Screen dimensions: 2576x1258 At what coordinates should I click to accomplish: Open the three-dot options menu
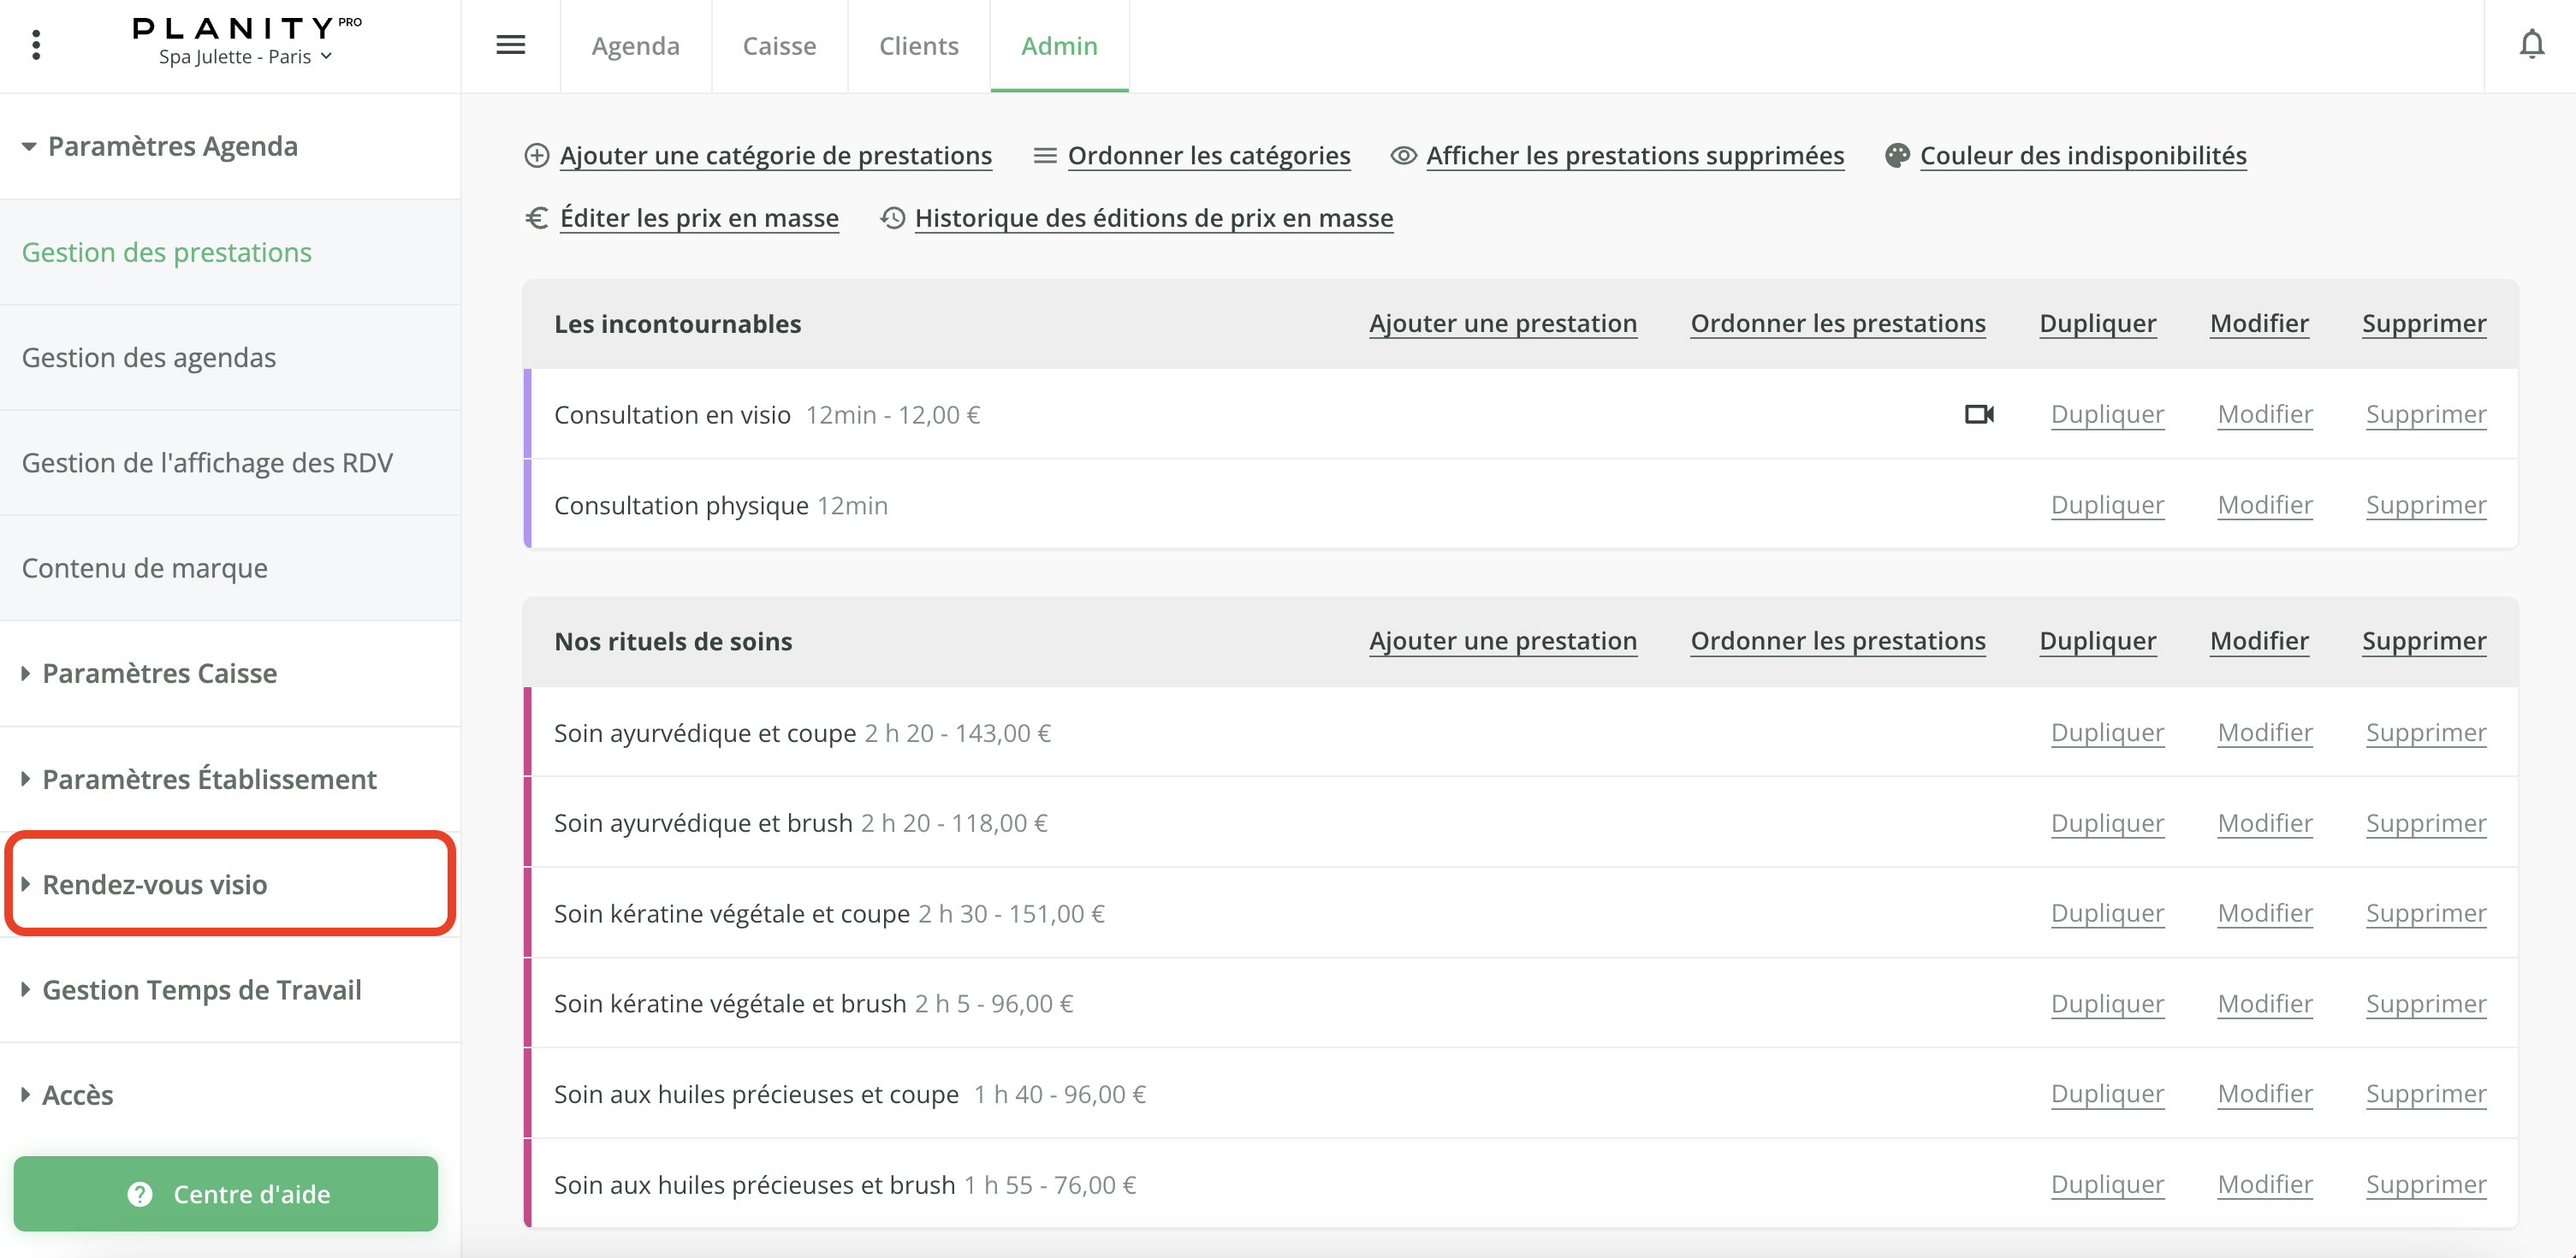tap(36, 45)
